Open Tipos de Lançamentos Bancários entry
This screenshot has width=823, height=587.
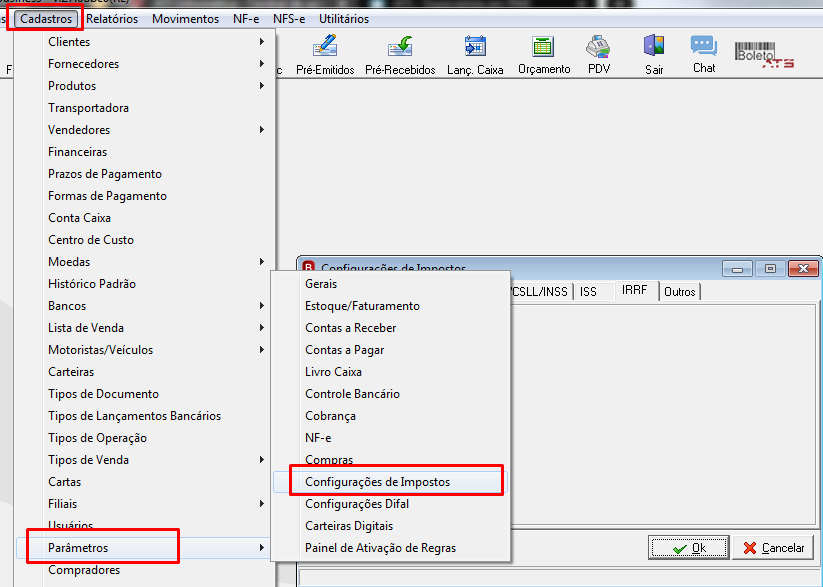(145, 416)
